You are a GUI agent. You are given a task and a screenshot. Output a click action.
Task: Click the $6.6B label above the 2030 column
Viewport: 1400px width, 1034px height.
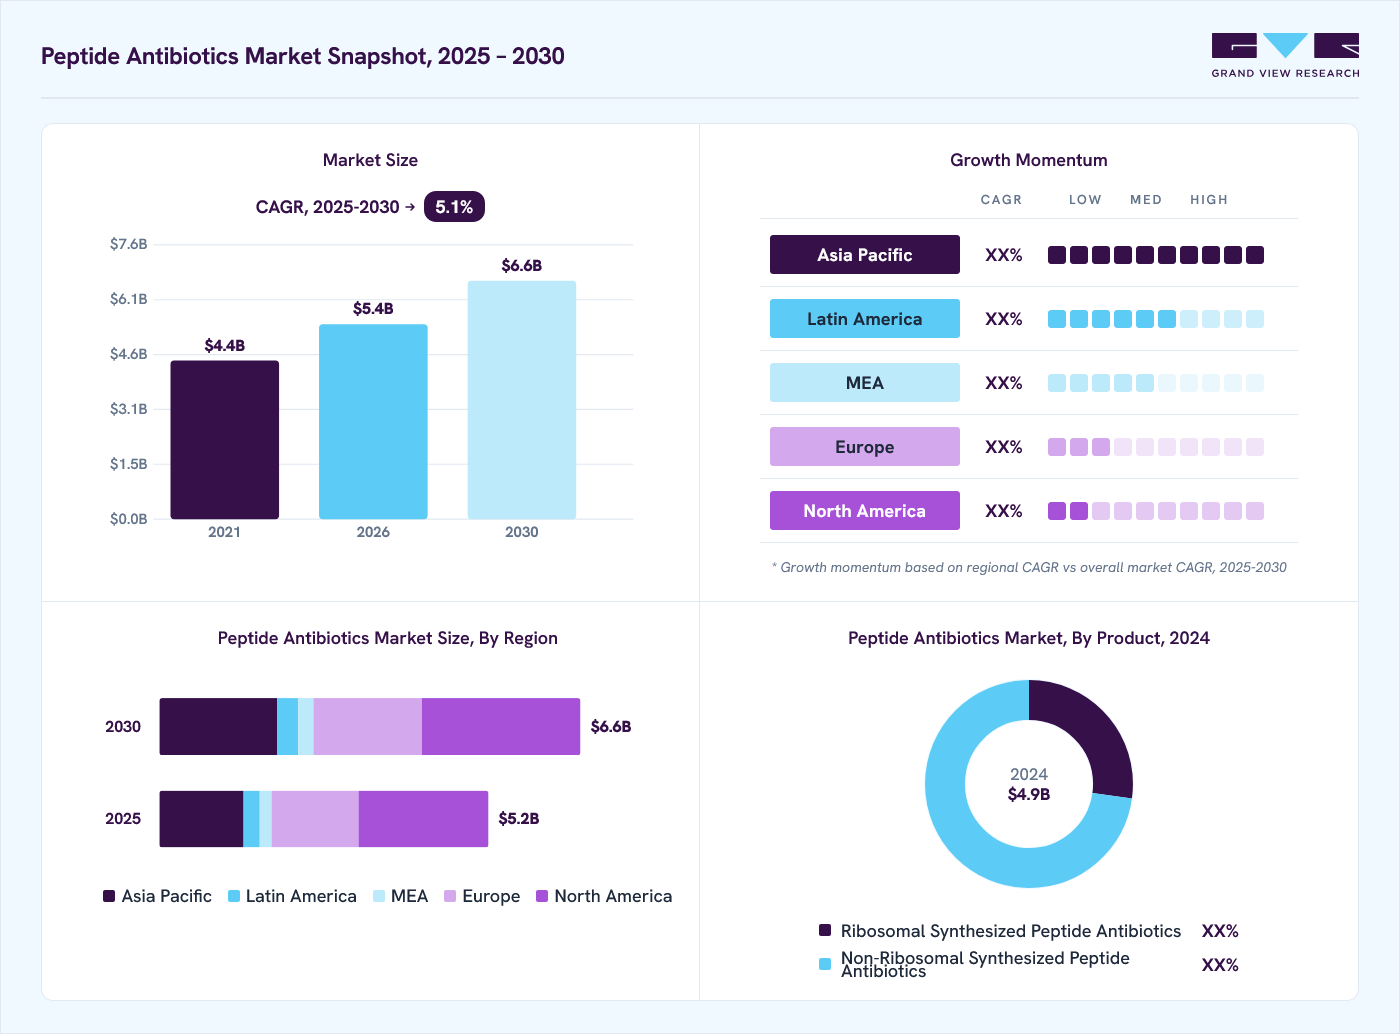tap(522, 265)
